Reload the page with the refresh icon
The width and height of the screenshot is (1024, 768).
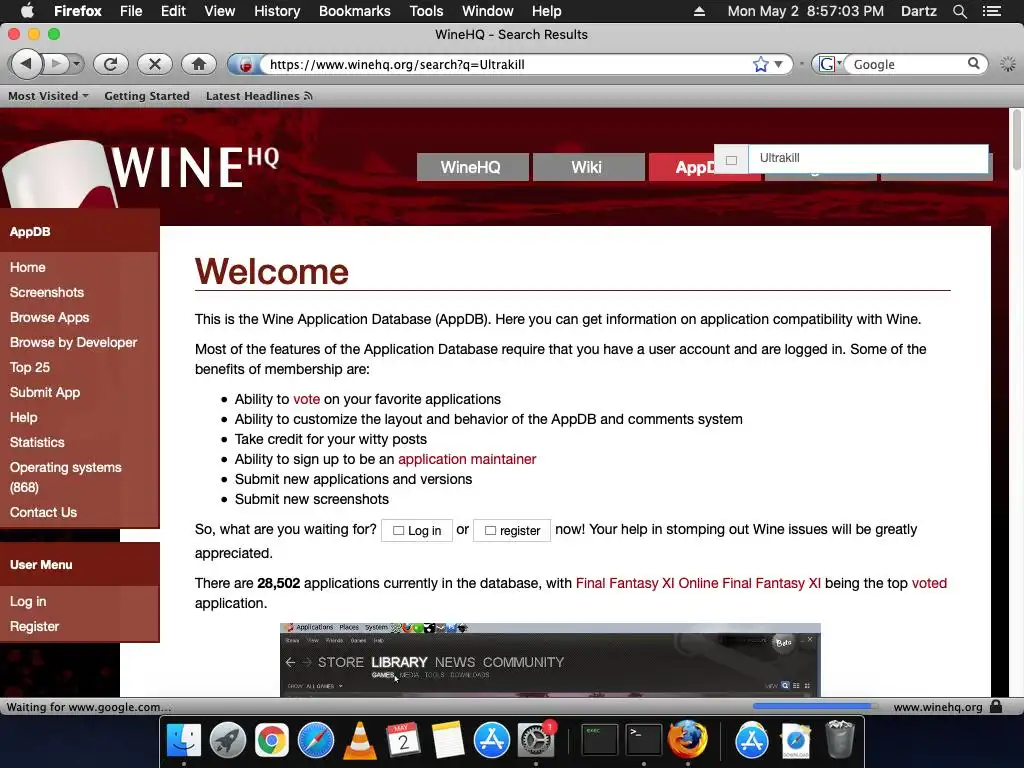click(x=110, y=64)
